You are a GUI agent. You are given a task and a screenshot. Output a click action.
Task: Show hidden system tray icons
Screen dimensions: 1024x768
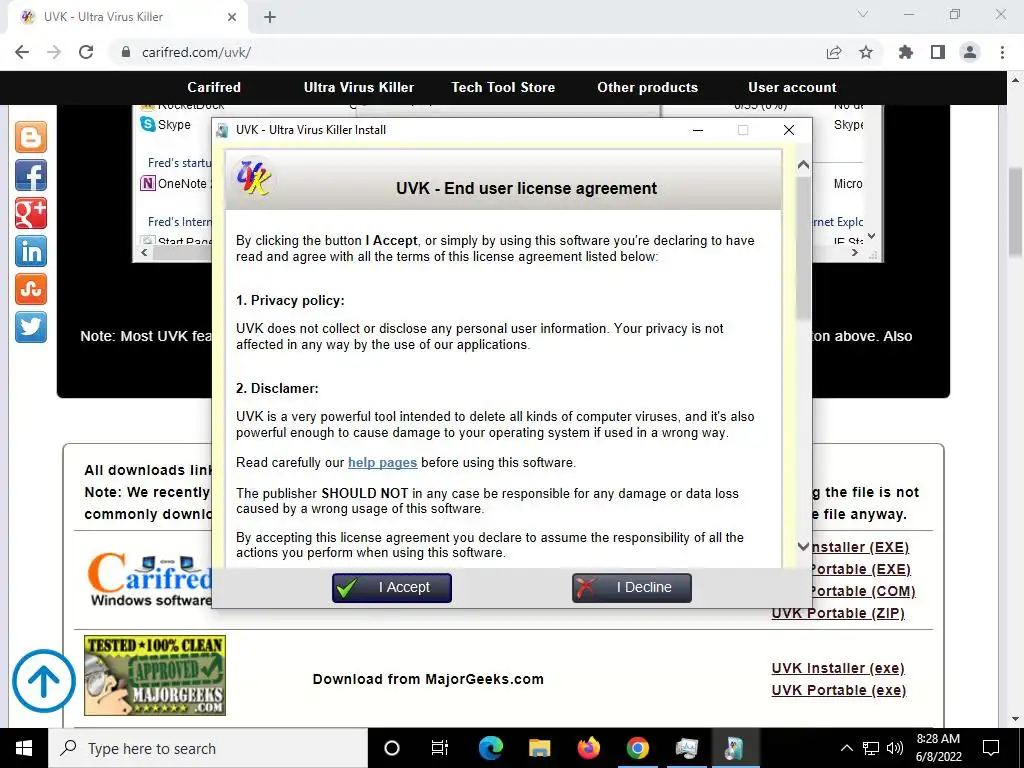846,748
